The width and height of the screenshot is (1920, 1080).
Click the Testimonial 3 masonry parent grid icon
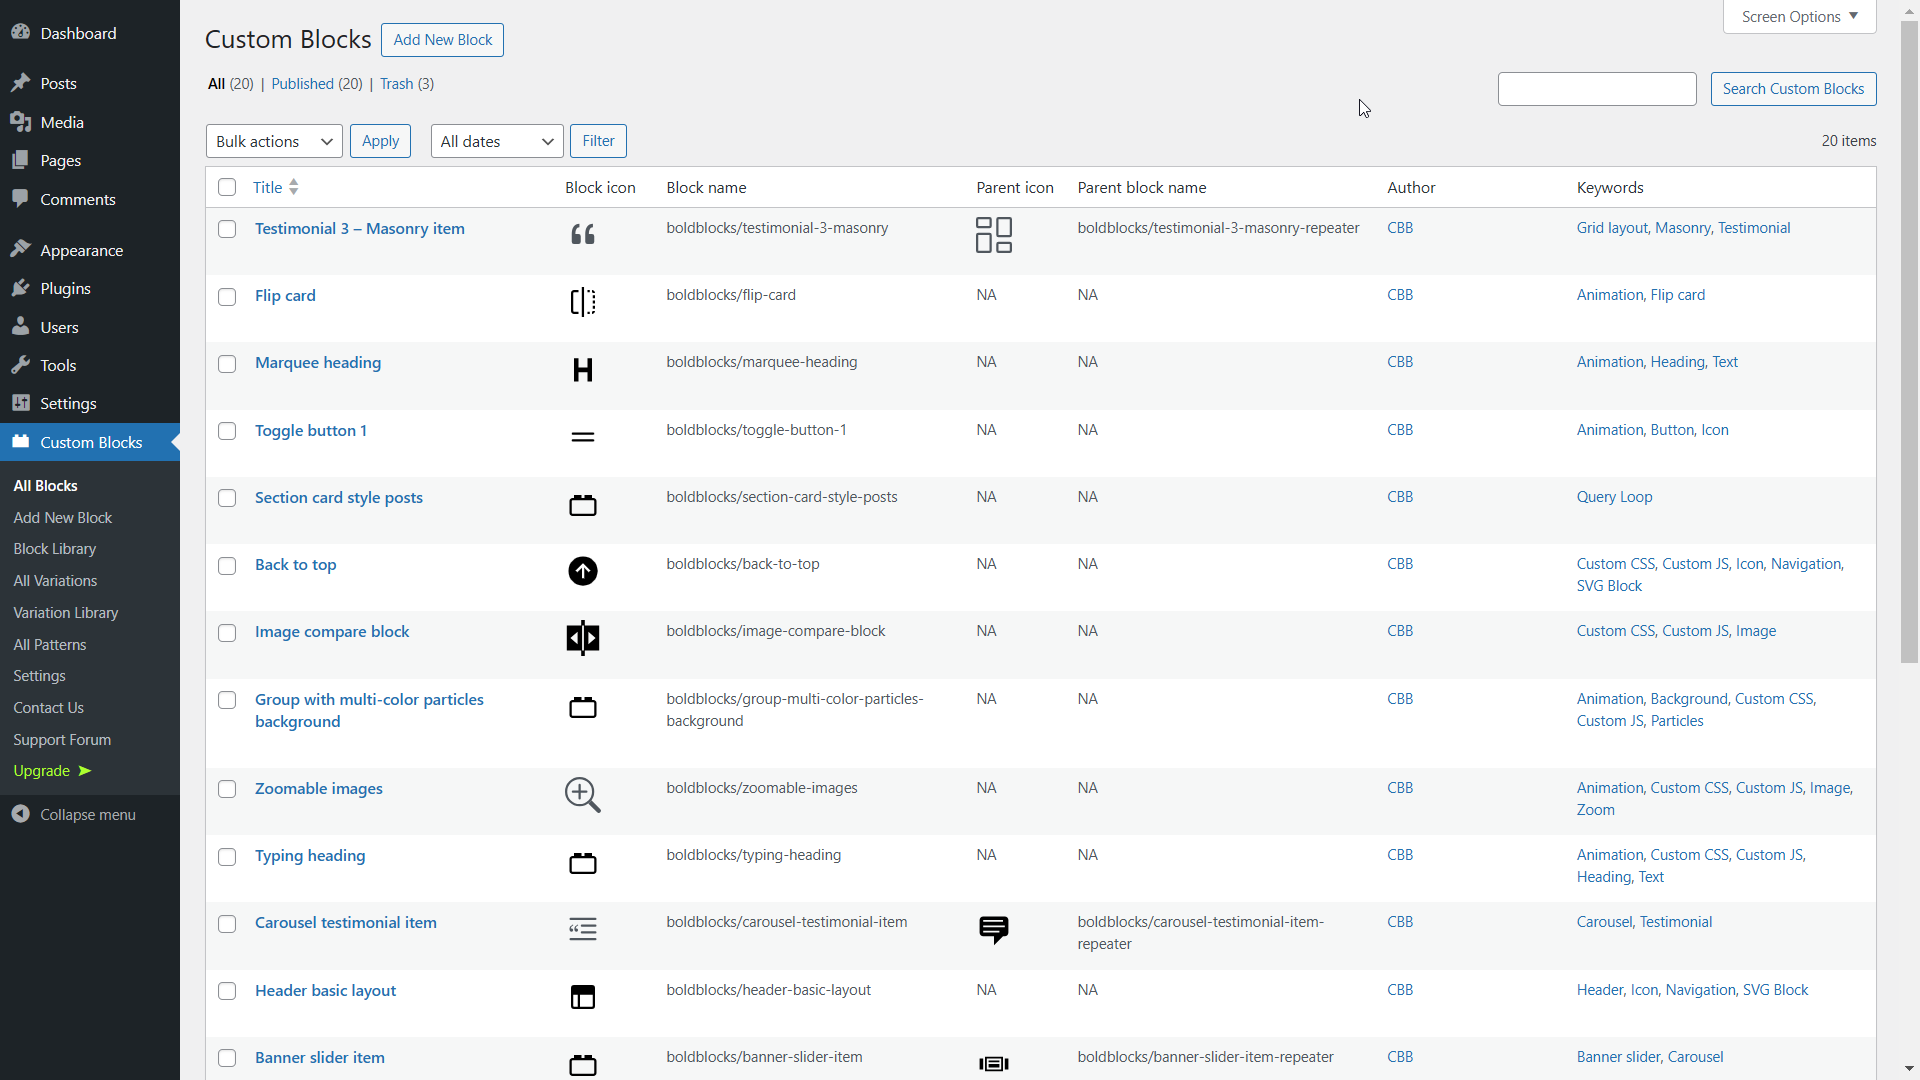[994, 235]
